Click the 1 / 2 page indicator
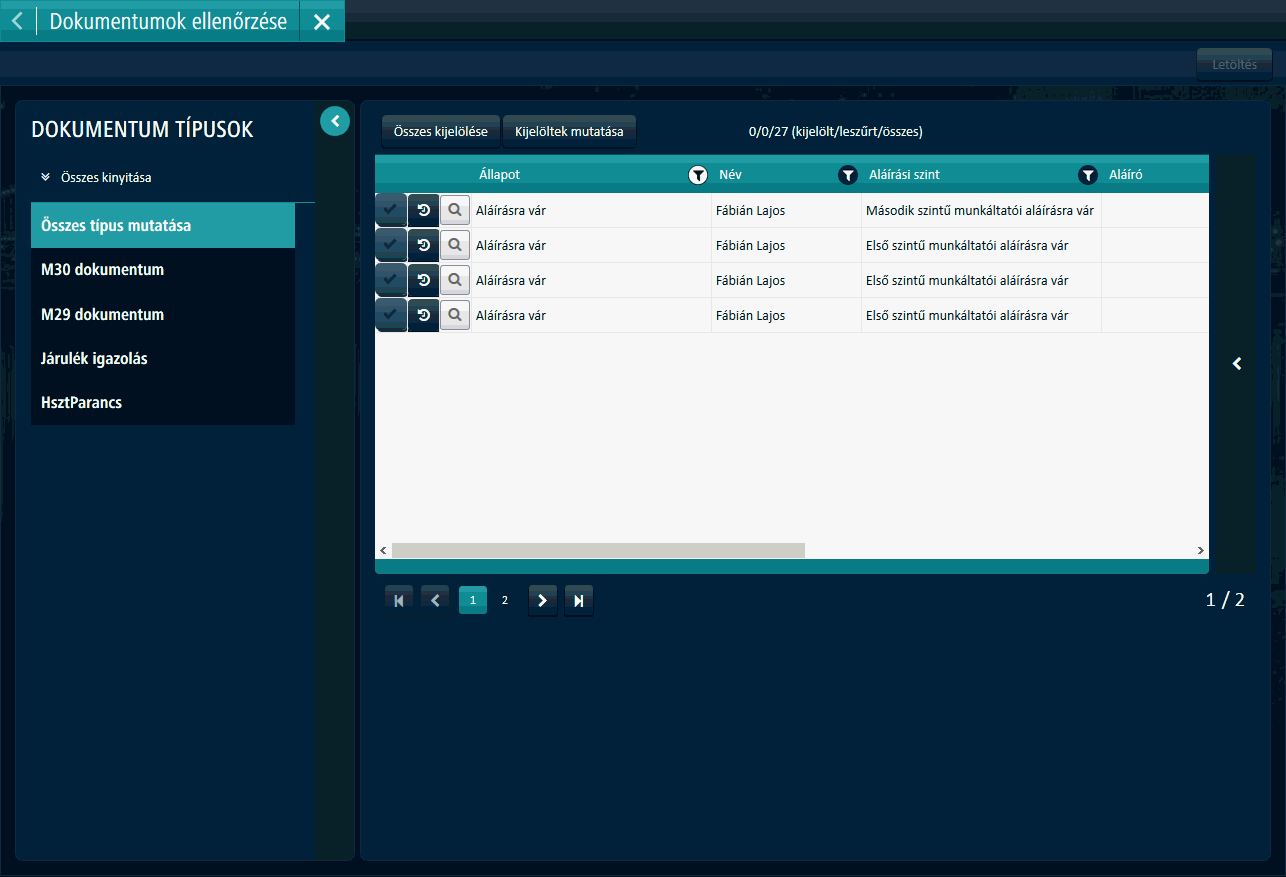Image resolution: width=1286 pixels, height=877 pixels. [x=1225, y=600]
